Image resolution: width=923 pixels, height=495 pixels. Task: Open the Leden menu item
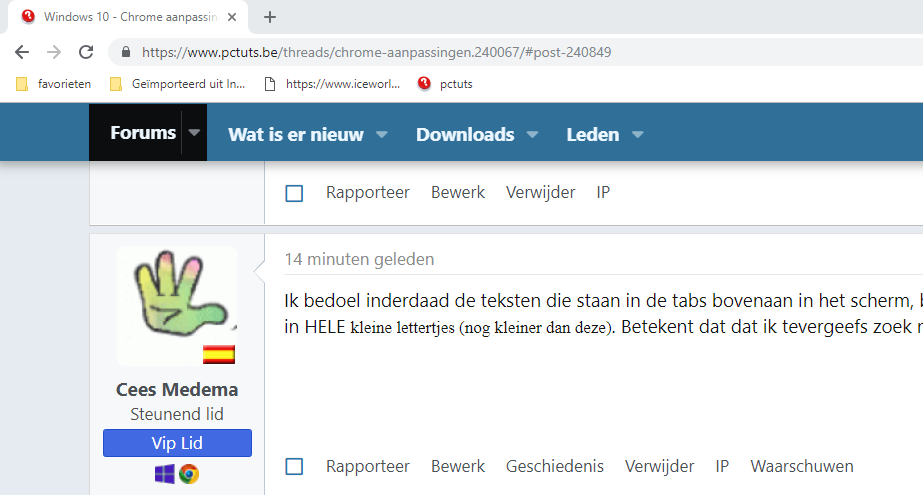(x=592, y=135)
